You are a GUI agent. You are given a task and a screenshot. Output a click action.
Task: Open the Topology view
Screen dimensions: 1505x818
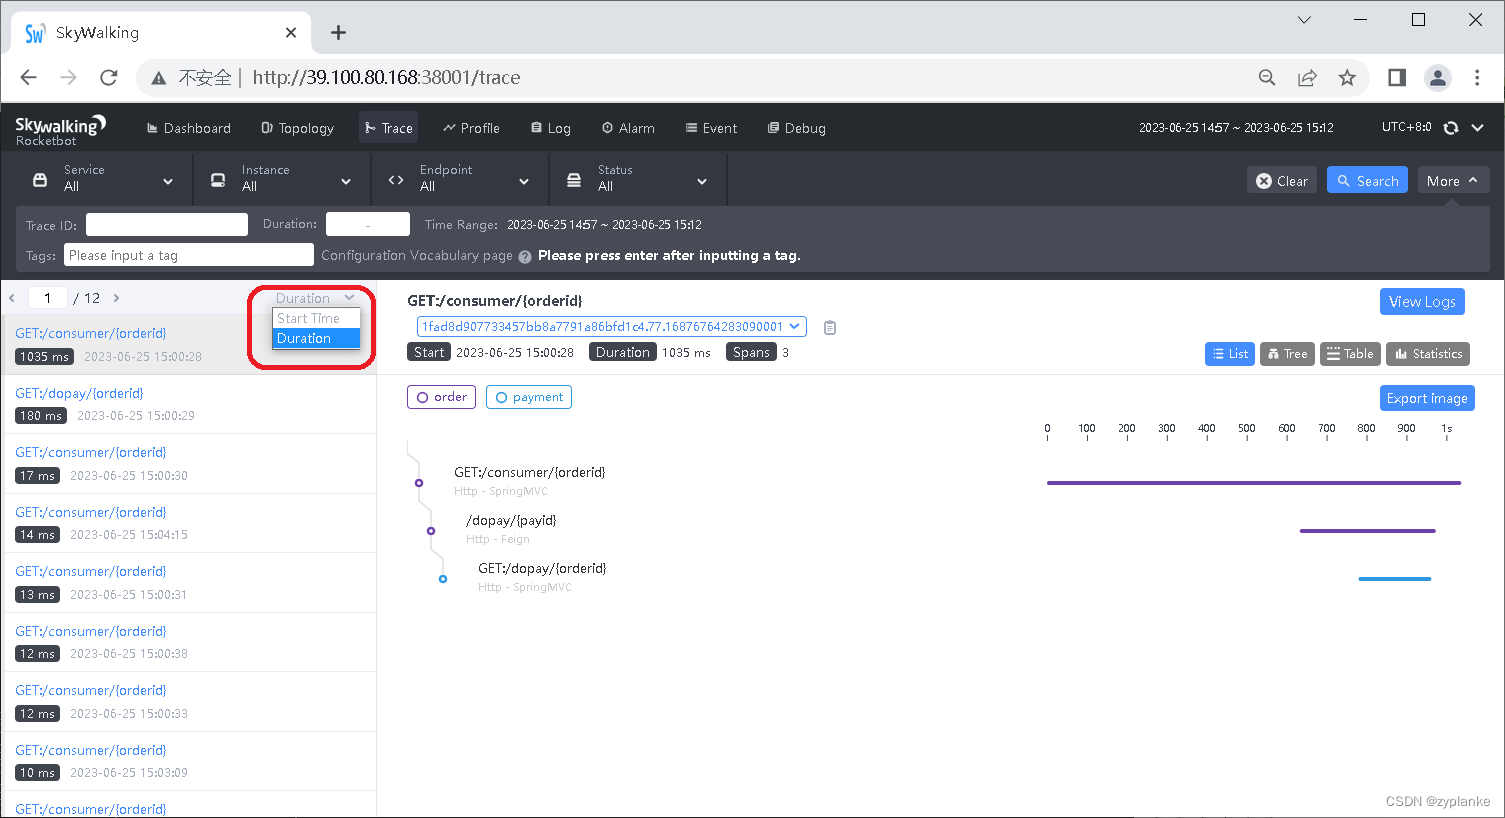pos(297,128)
